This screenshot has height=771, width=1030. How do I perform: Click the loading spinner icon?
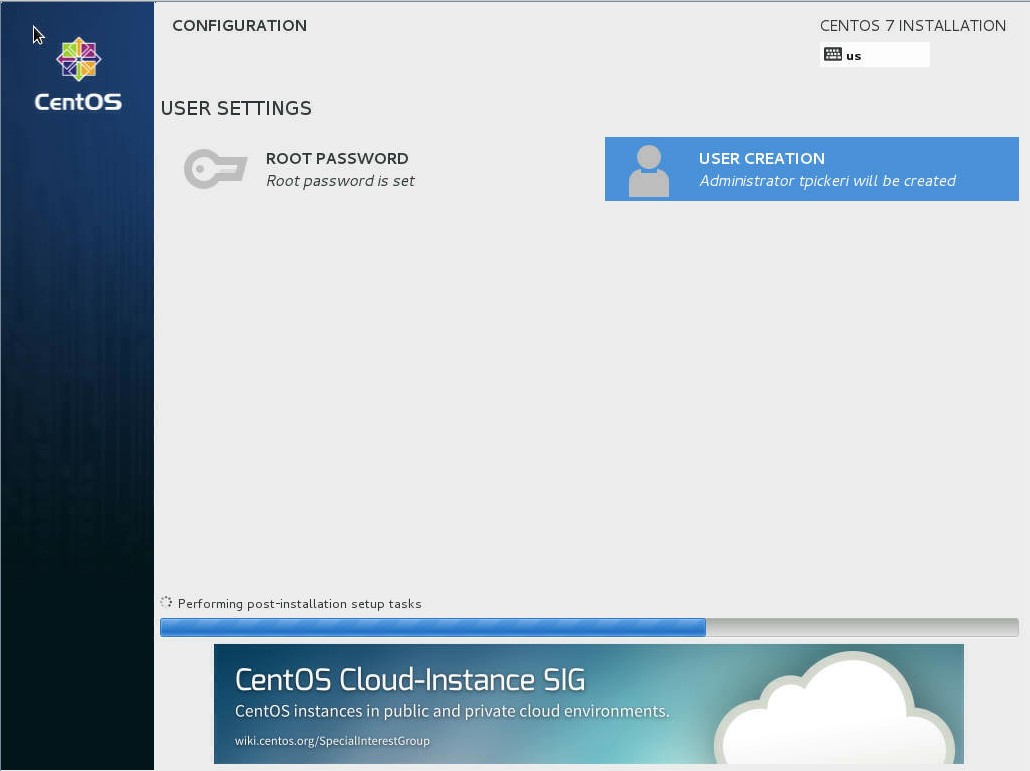pyautogui.click(x=166, y=603)
